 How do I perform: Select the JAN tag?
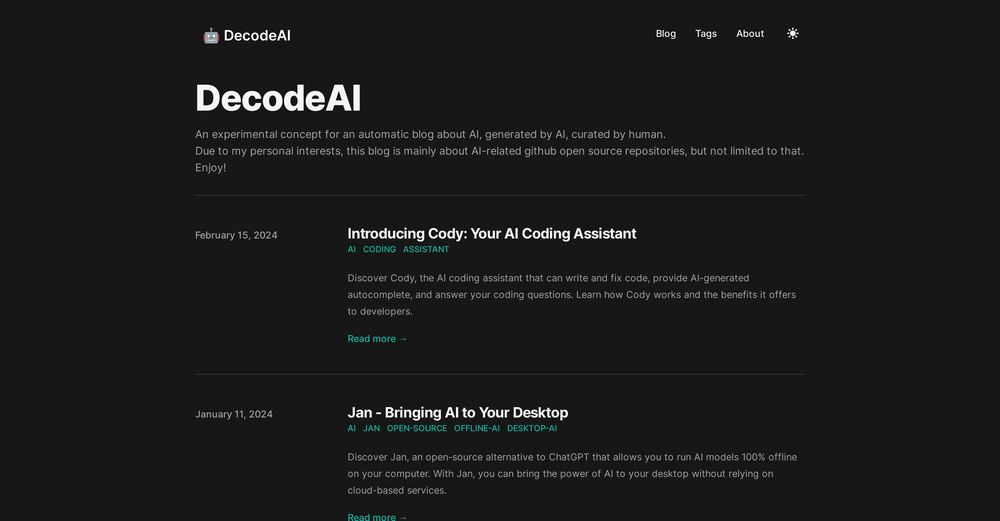point(371,428)
